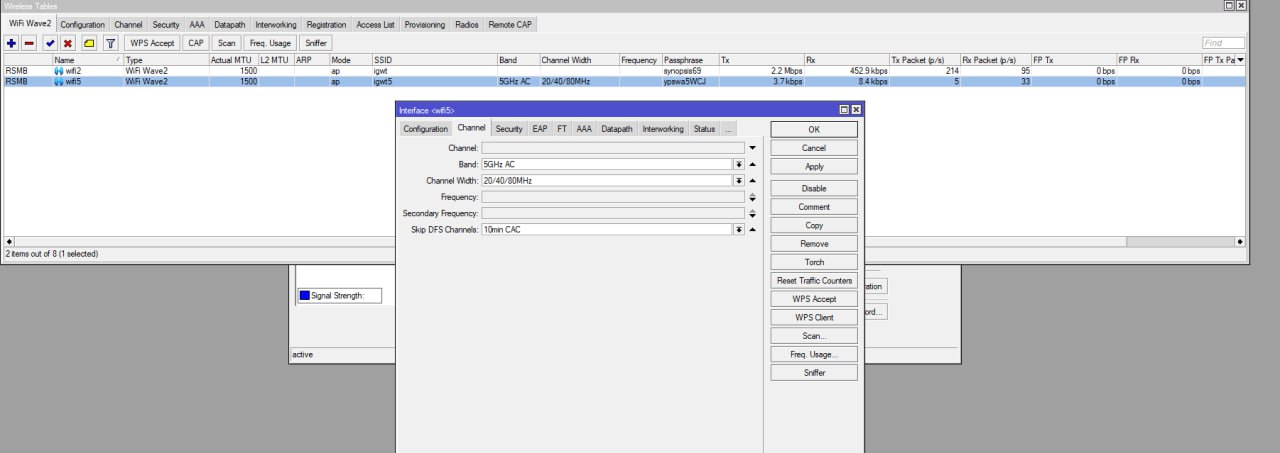The width and height of the screenshot is (1280, 453).
Task: Click the red X Disable icon
Action: coord(68,43)
